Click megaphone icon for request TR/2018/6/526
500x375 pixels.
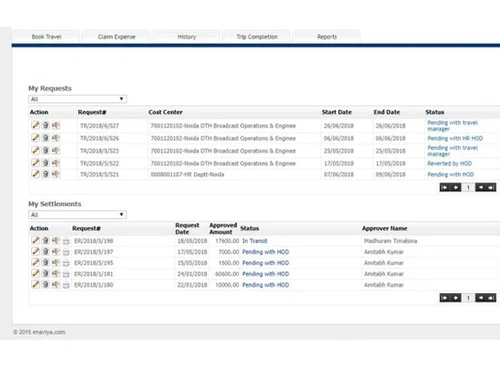[x=56, y=138]
